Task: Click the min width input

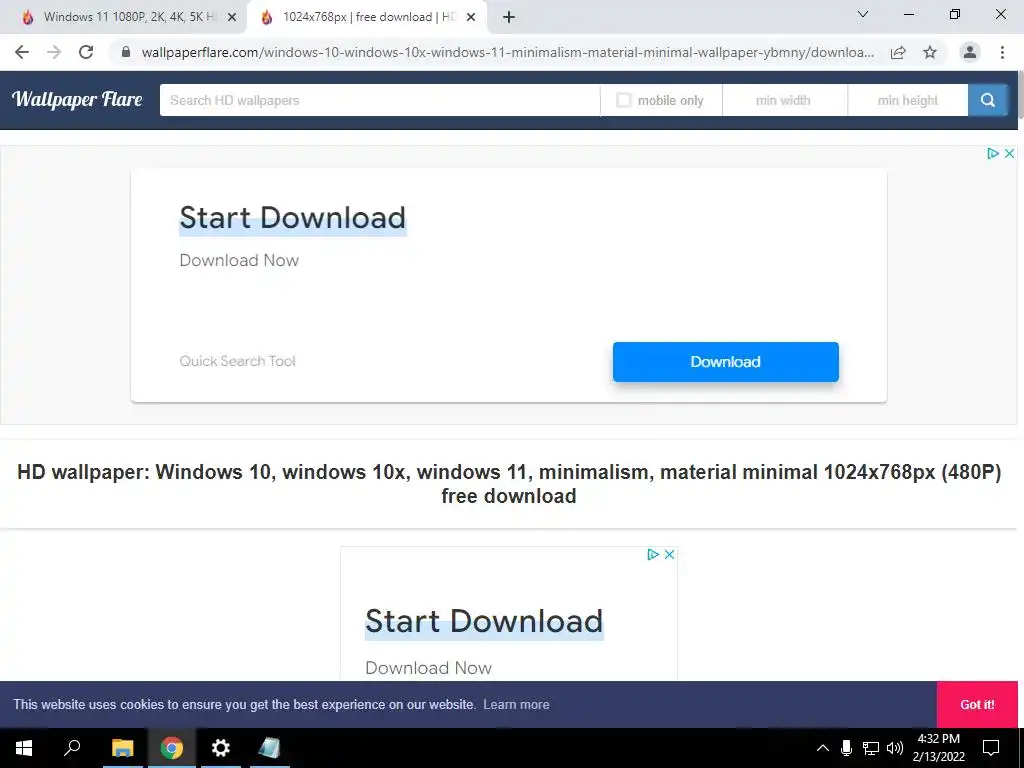Action: coord(784,100)
